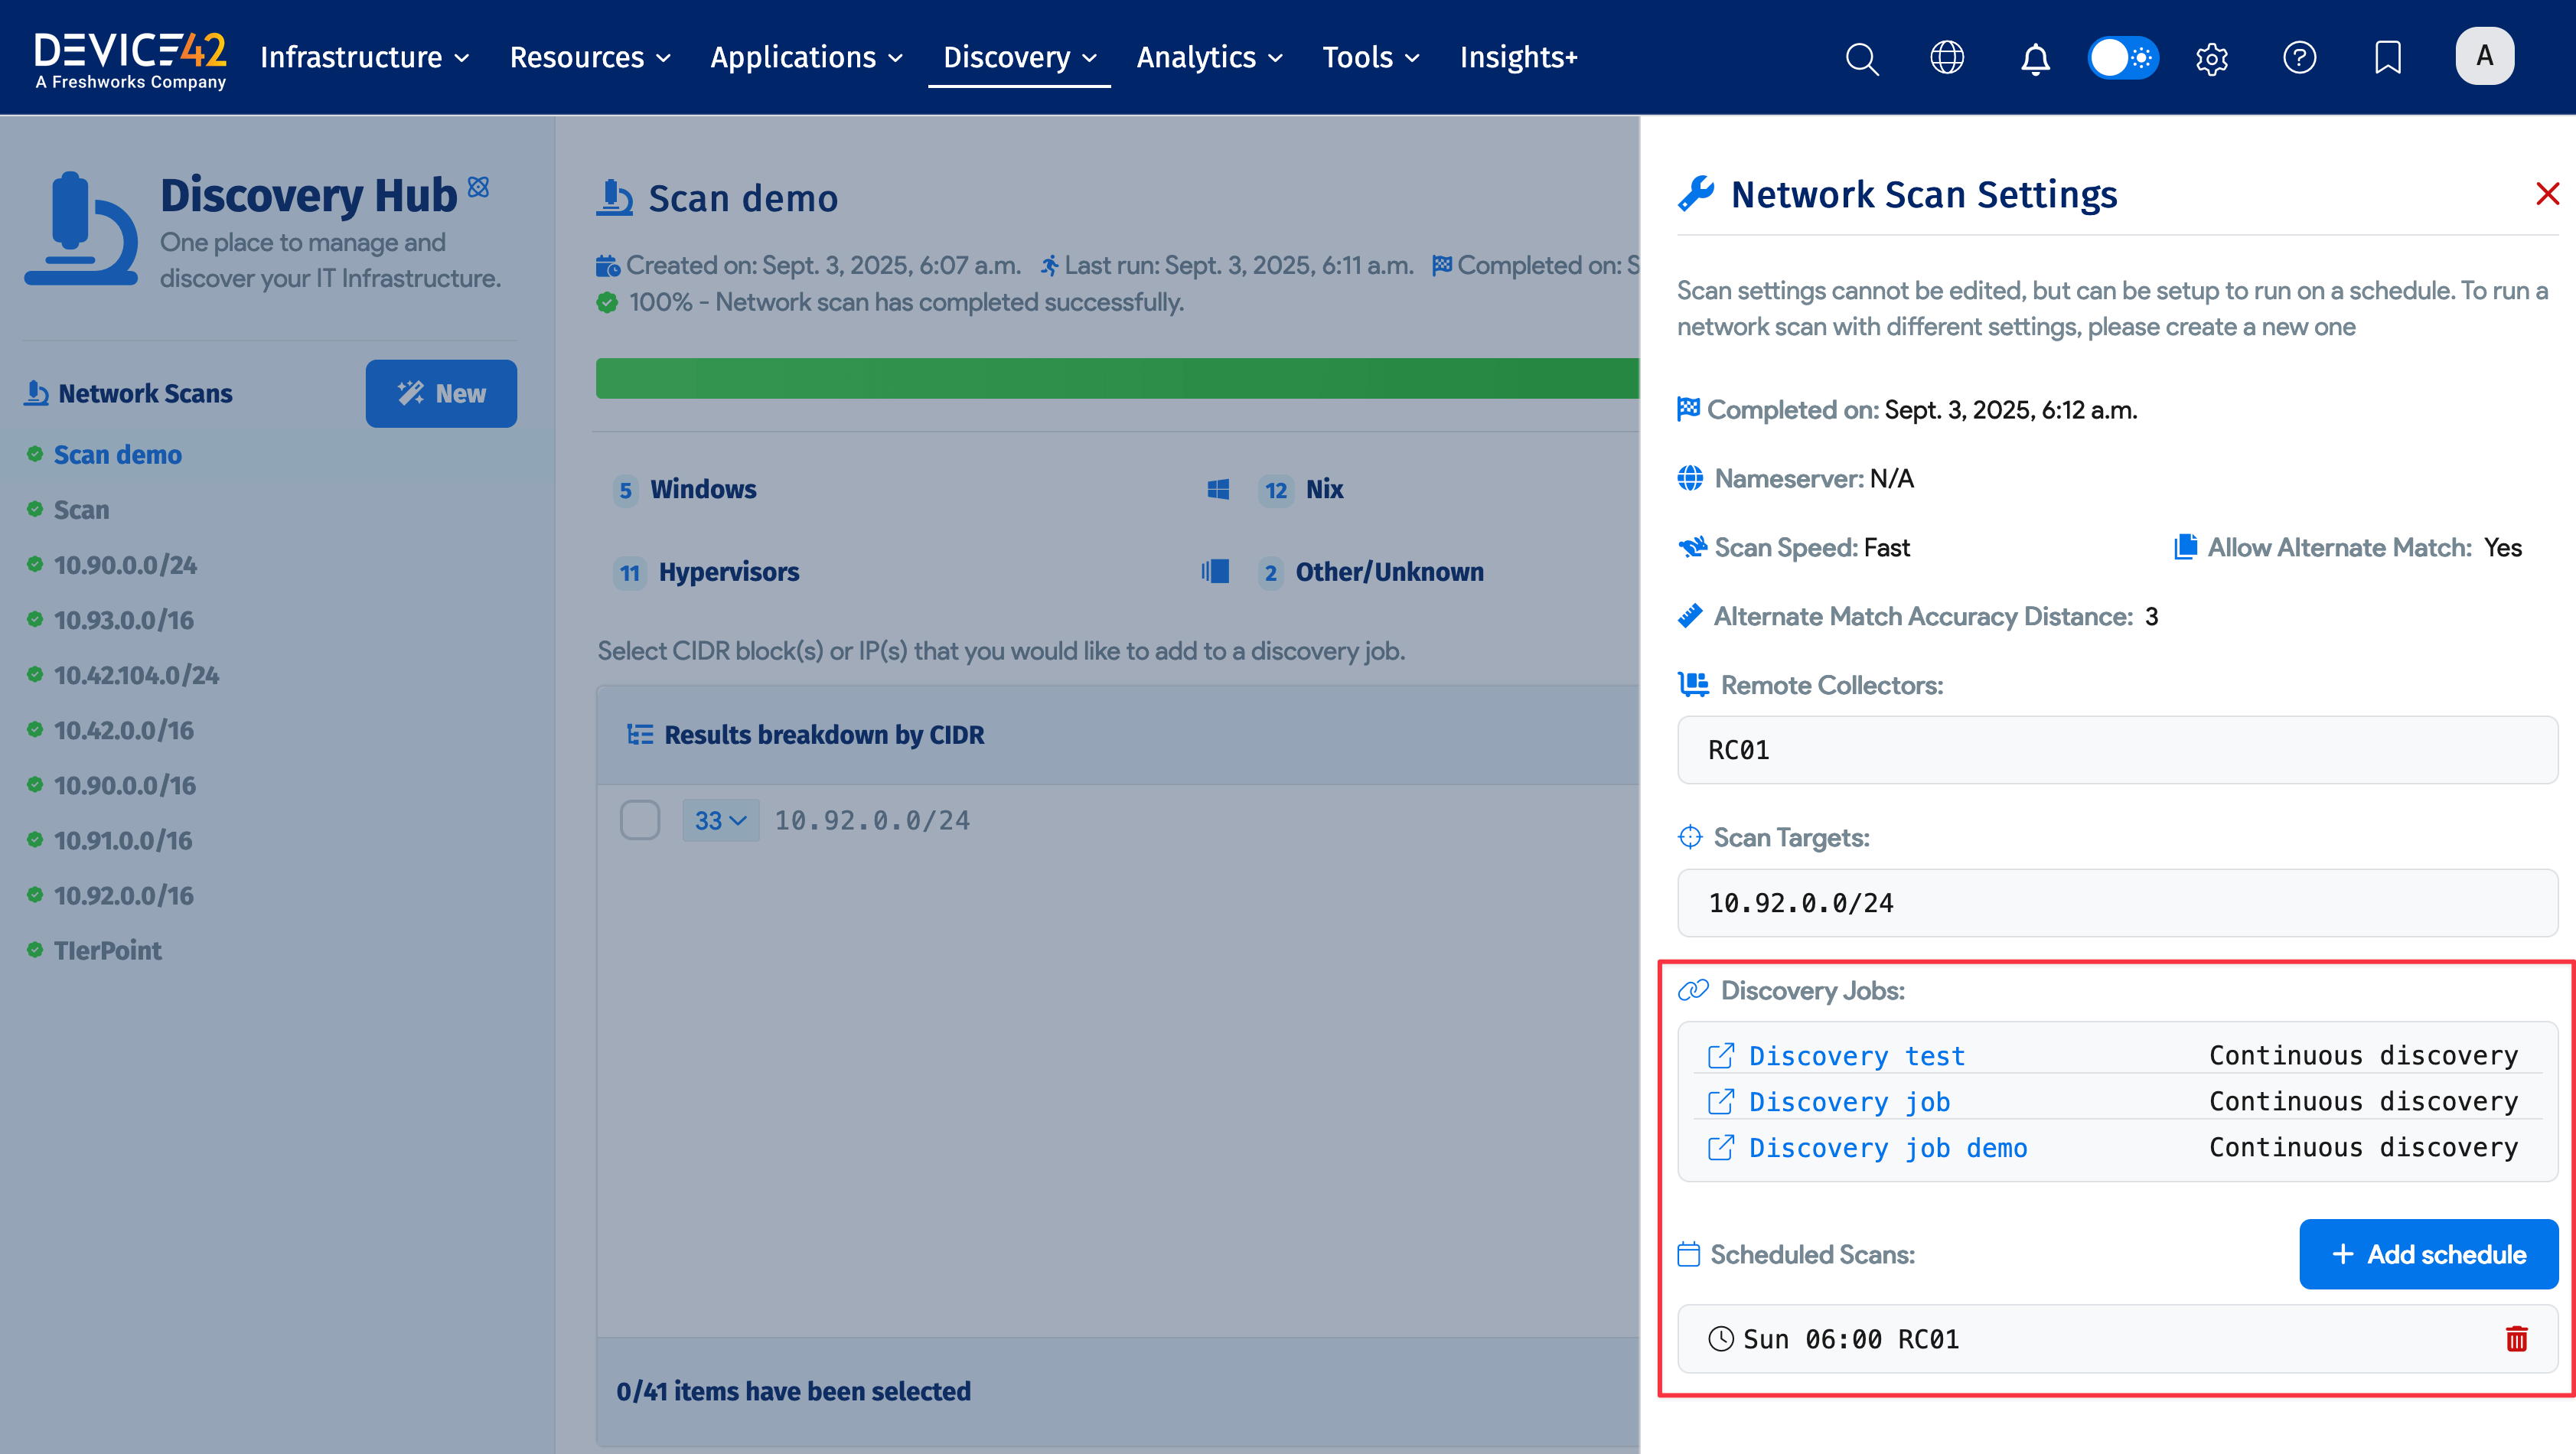Open search with the magnifier icon
The height and width of the screenshot is (1454, 2576).
point(1862,58)
